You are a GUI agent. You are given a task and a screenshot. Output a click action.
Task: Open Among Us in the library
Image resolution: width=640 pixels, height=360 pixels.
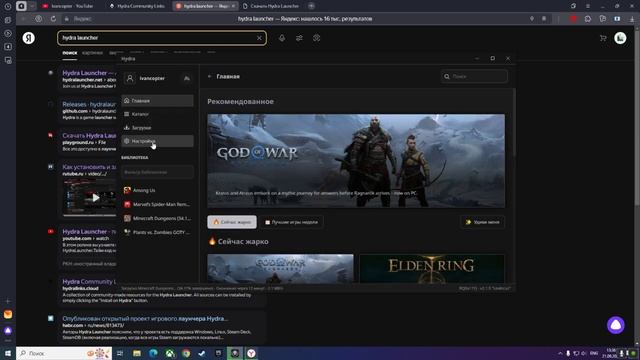[x=157, y=190]
